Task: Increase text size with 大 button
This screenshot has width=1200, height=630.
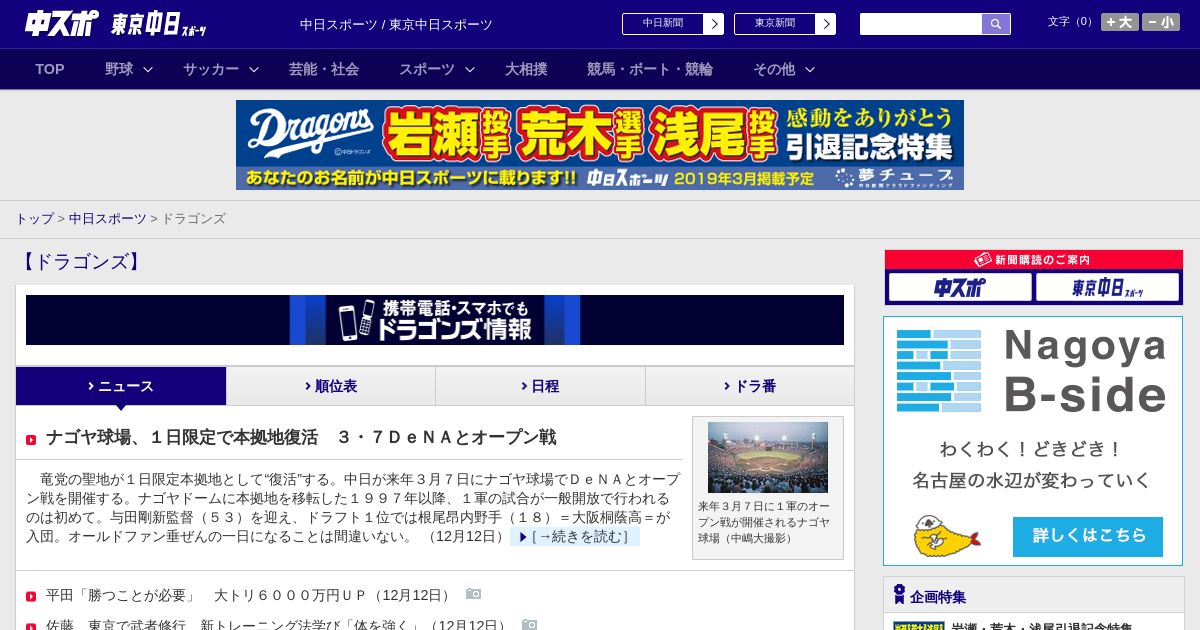Action: (1120, 22)
